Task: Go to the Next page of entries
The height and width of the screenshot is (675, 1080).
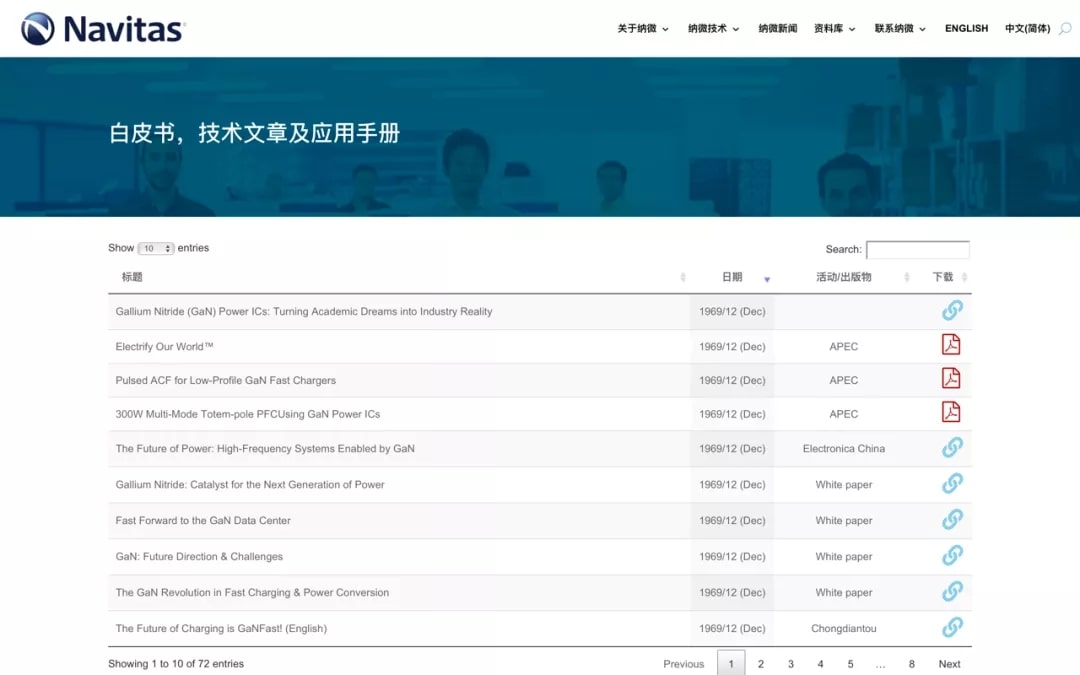Action: pos(949,664)
